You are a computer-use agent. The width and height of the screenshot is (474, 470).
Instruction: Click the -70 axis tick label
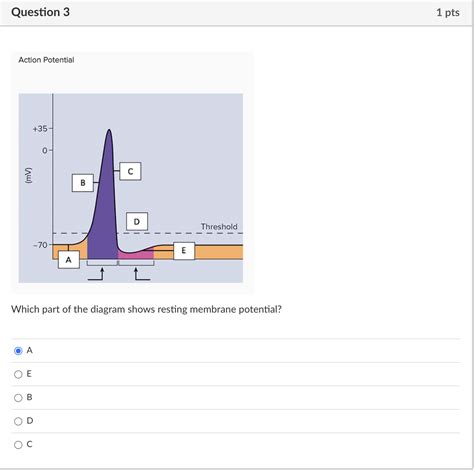(x=41, y=245)
